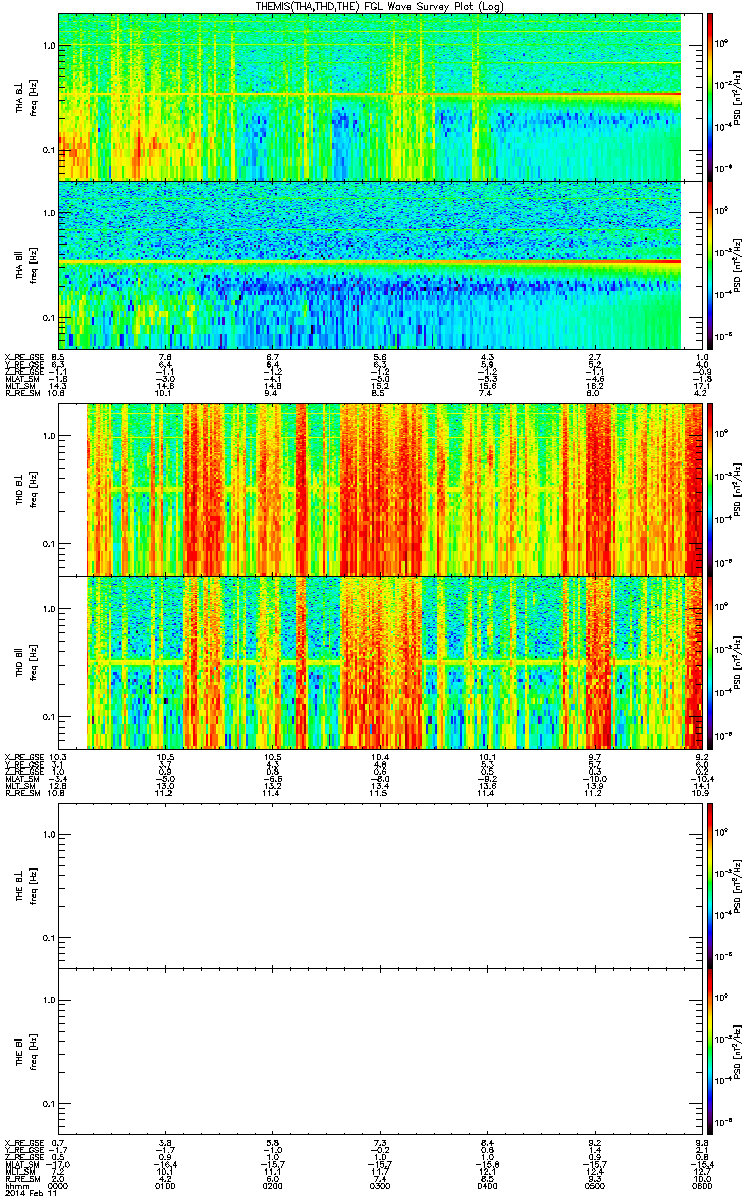The height and width of the screenshot is (1200, 750).
Task: Click the 'THA B⊥ freq [Hz]' axis label
Action: pos(24,96)
